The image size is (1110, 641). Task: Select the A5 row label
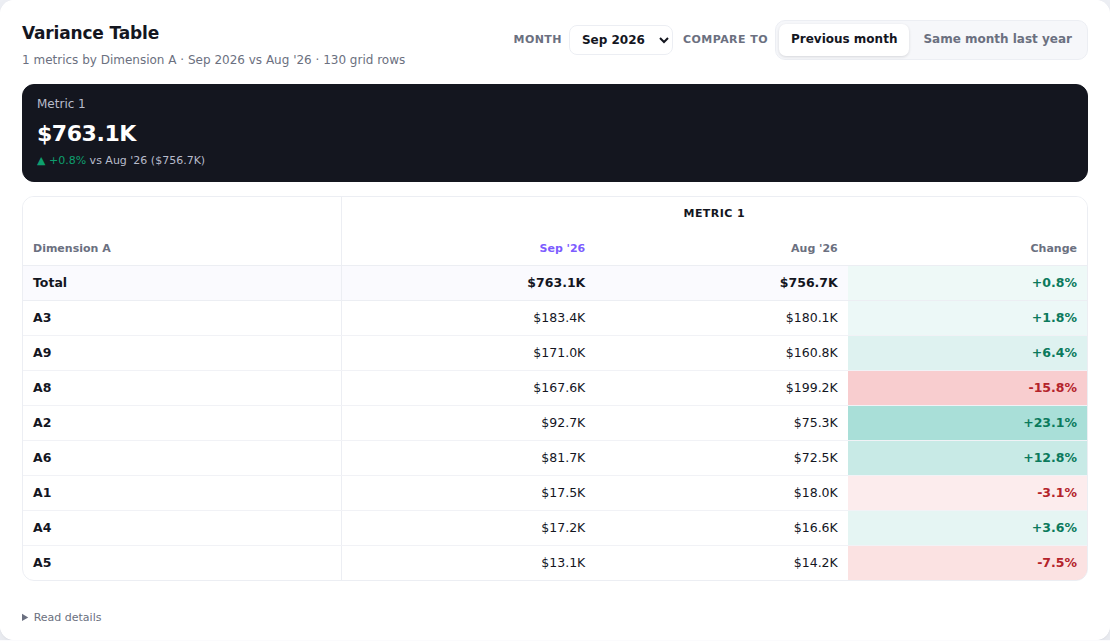[42, 563]
